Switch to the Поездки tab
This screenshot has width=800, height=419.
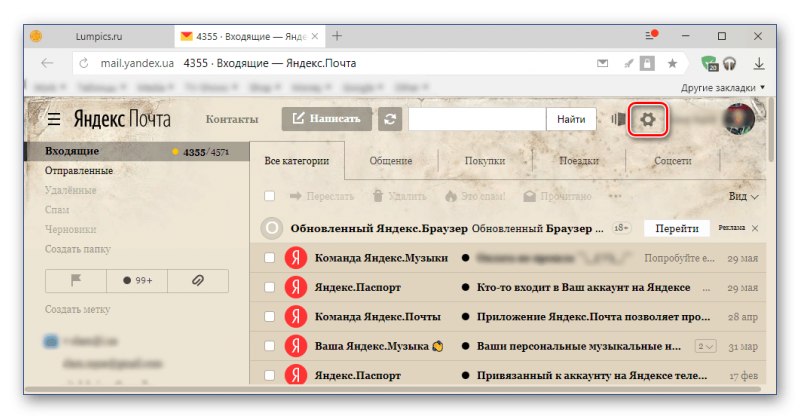pyautogui.click(x=579, y=161)
